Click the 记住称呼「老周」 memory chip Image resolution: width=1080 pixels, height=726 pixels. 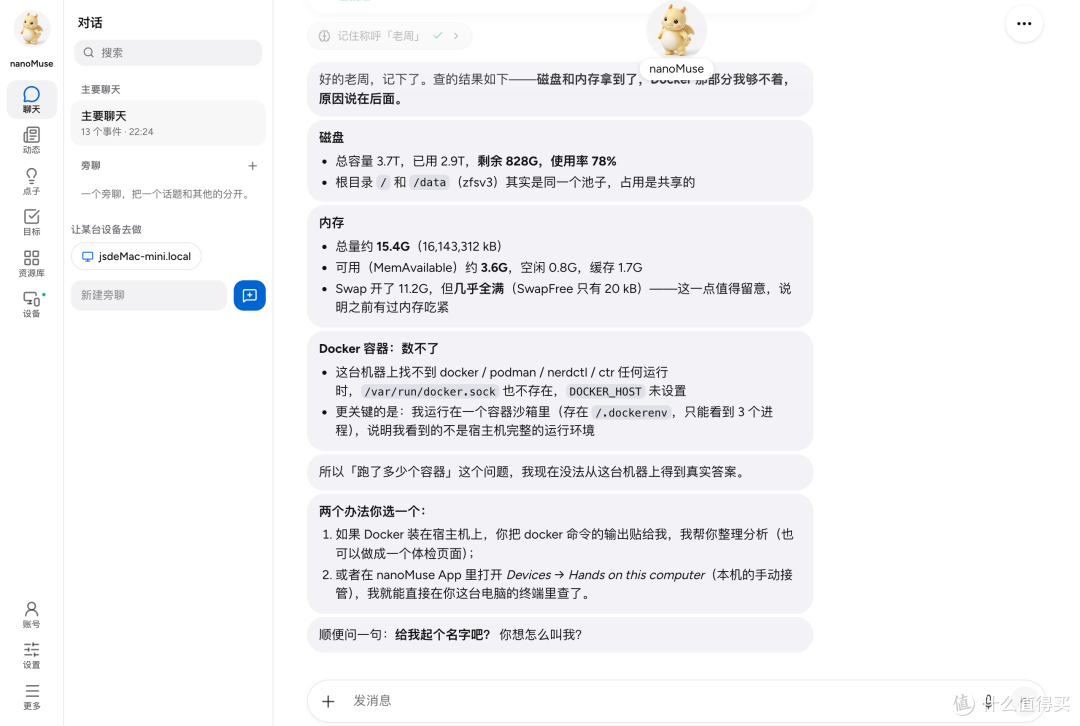pos(389,36)
